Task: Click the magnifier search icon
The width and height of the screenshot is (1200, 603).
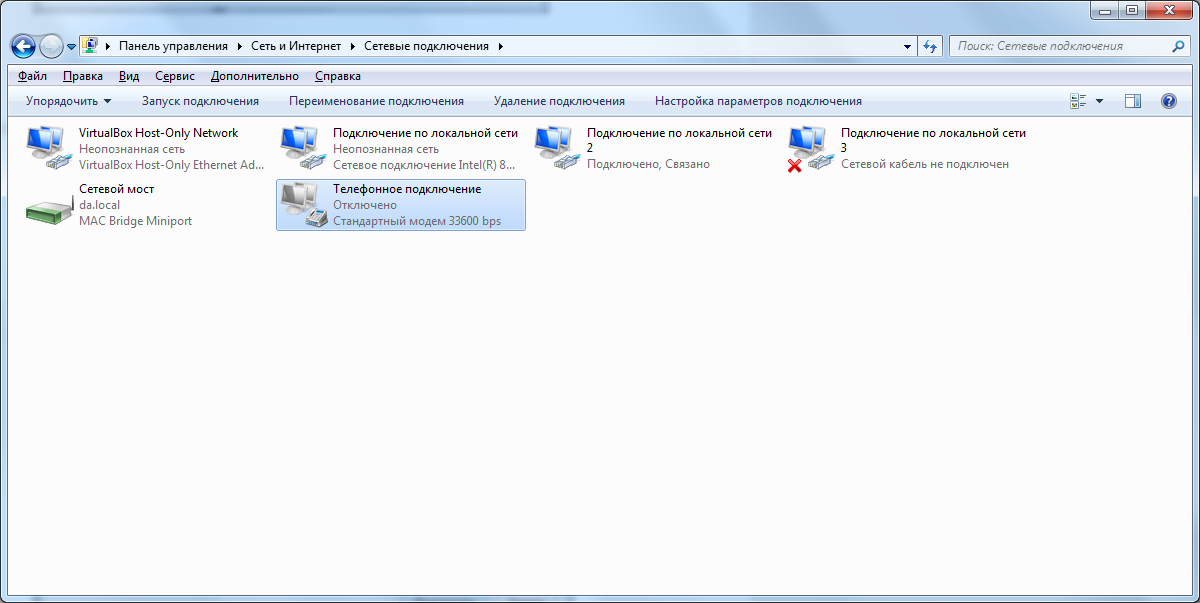Action: (x=1179, y=46)
